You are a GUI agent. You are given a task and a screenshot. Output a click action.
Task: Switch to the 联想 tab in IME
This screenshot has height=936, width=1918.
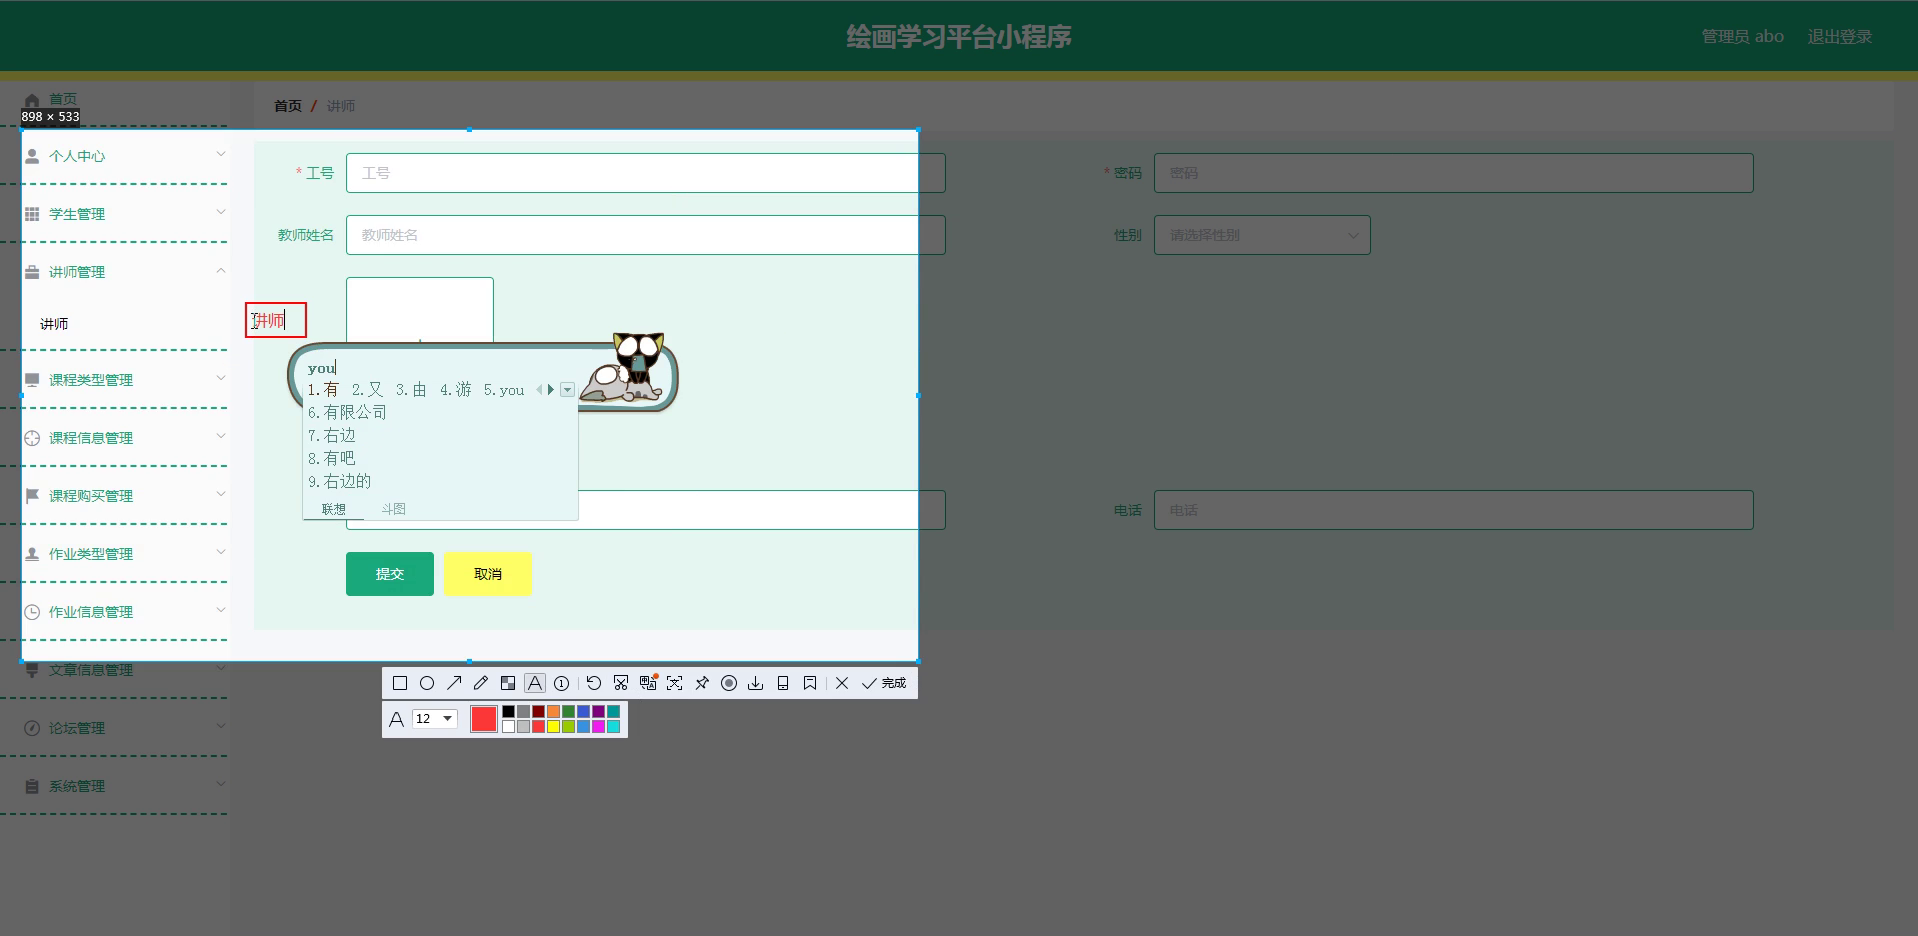tap(334, 509)
